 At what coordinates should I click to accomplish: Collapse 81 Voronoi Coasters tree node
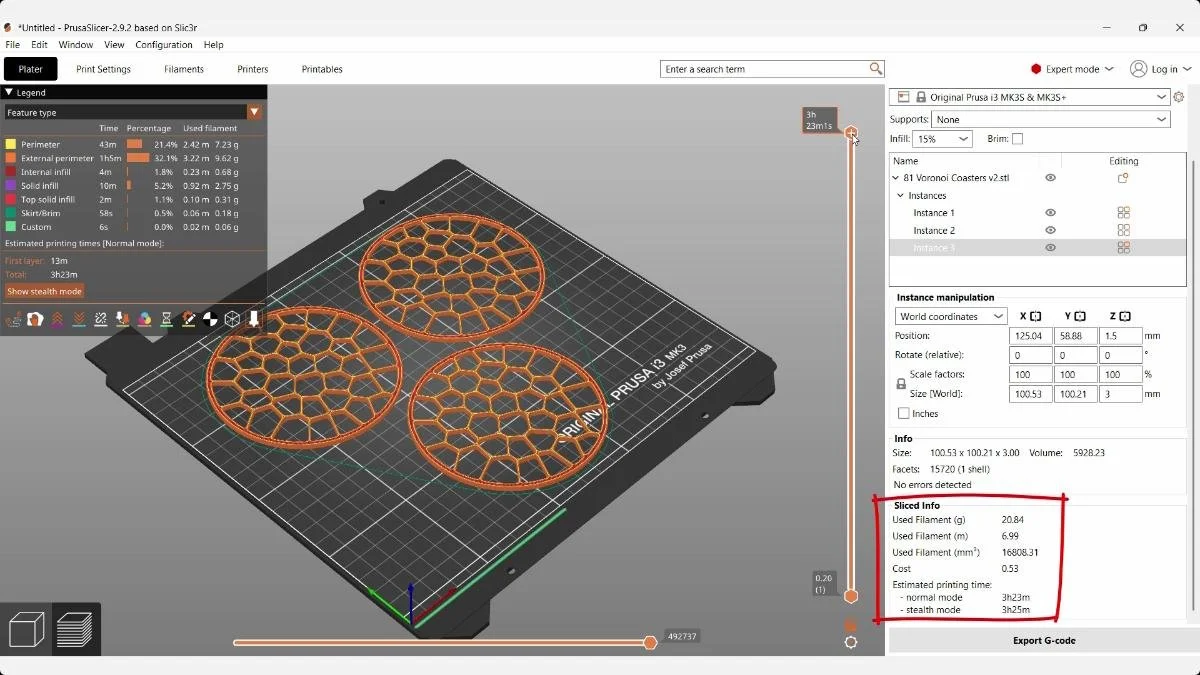click(895, 178)
